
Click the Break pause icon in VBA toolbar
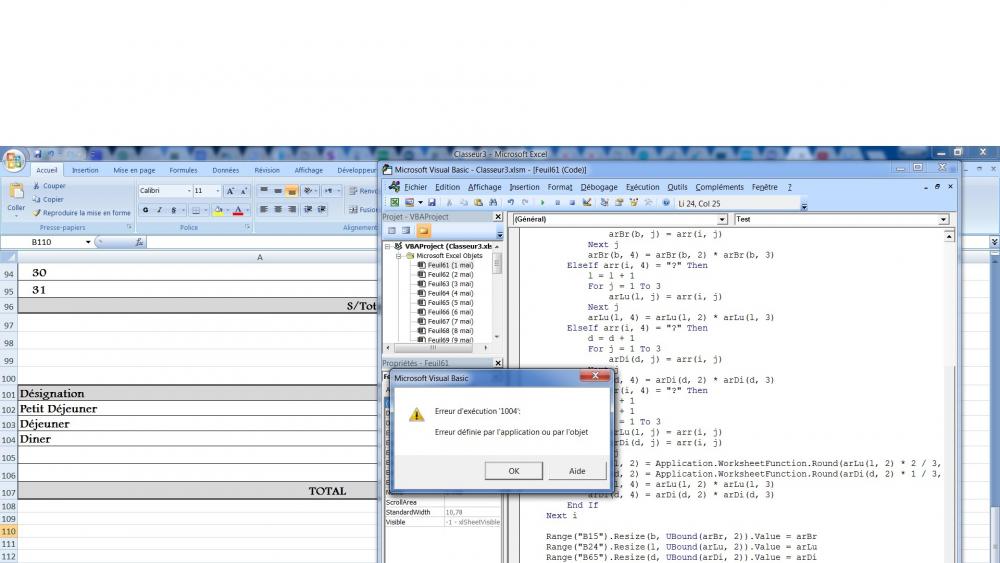point(557,203)
